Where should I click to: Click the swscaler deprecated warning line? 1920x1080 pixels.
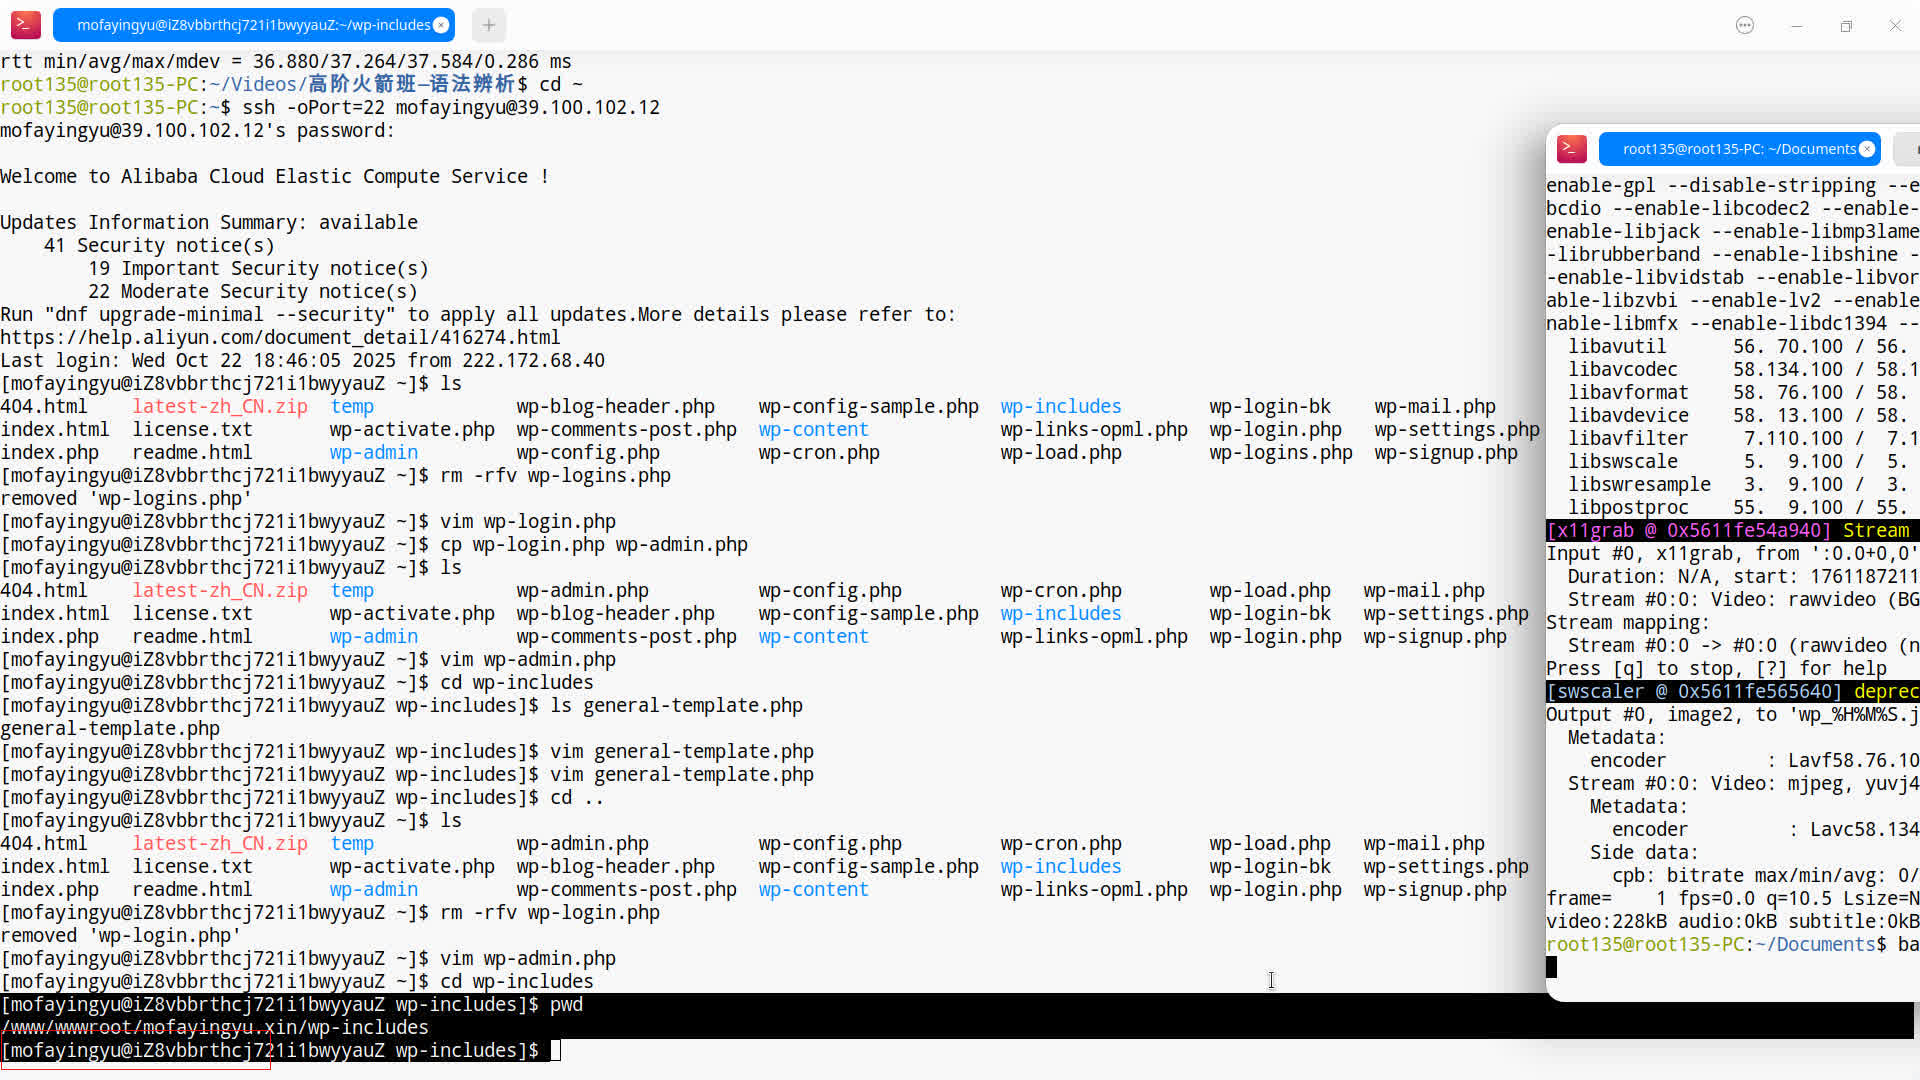click(x=1730, y=692)
